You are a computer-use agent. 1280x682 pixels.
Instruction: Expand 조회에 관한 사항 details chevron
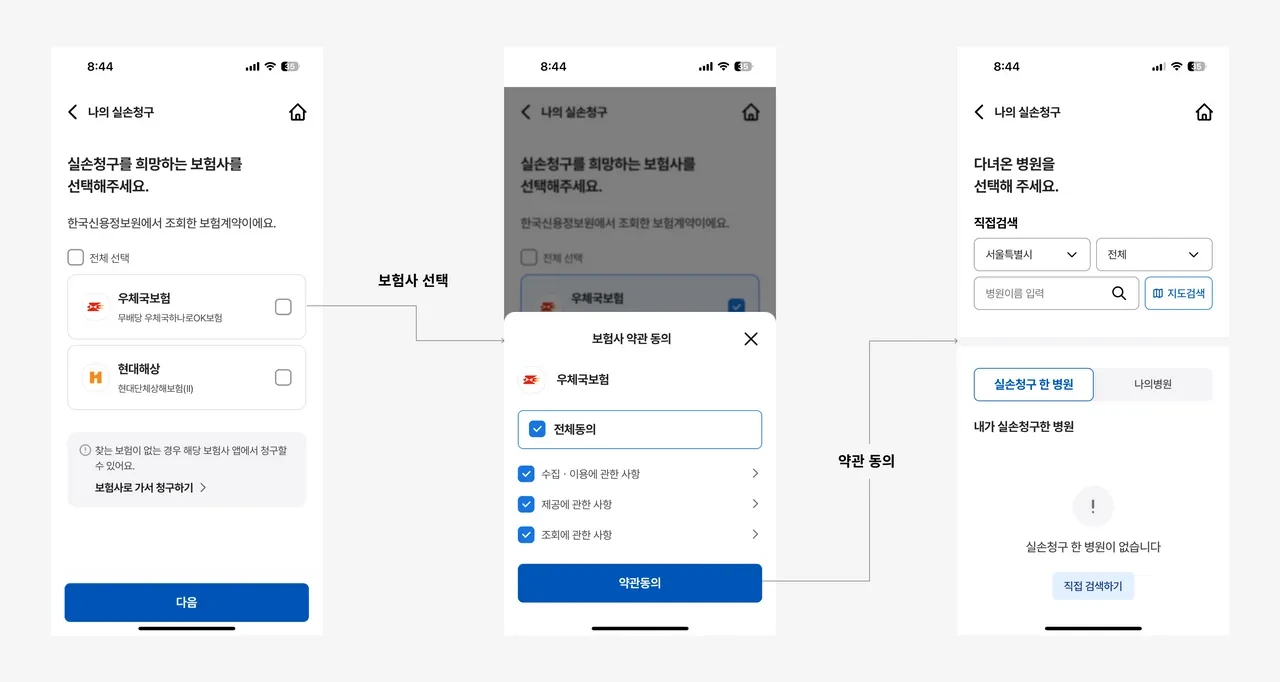[755, 534]
